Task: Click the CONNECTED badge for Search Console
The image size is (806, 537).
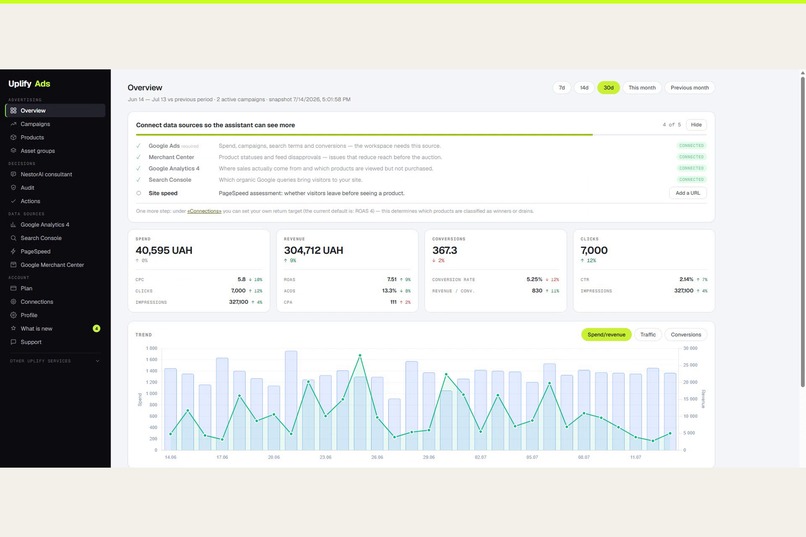Action: pyautogui.click(x=691, y=180)
